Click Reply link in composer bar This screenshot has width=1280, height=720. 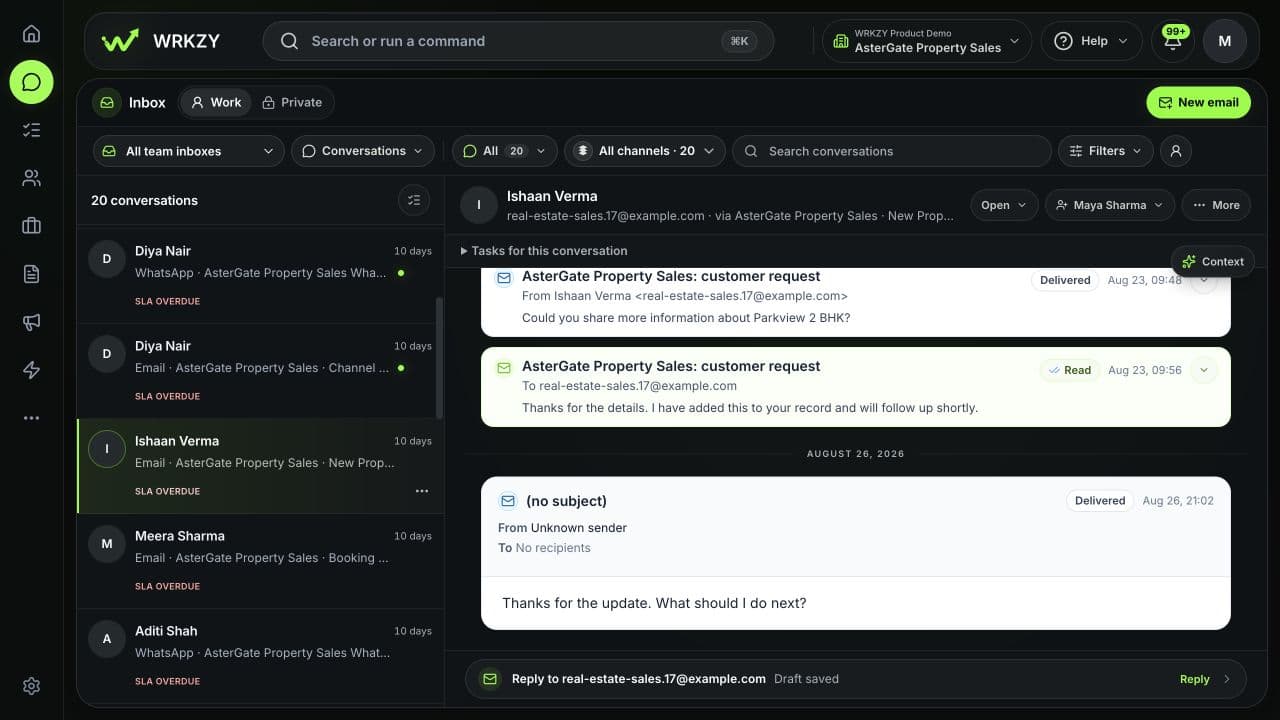click(1194, 679)
